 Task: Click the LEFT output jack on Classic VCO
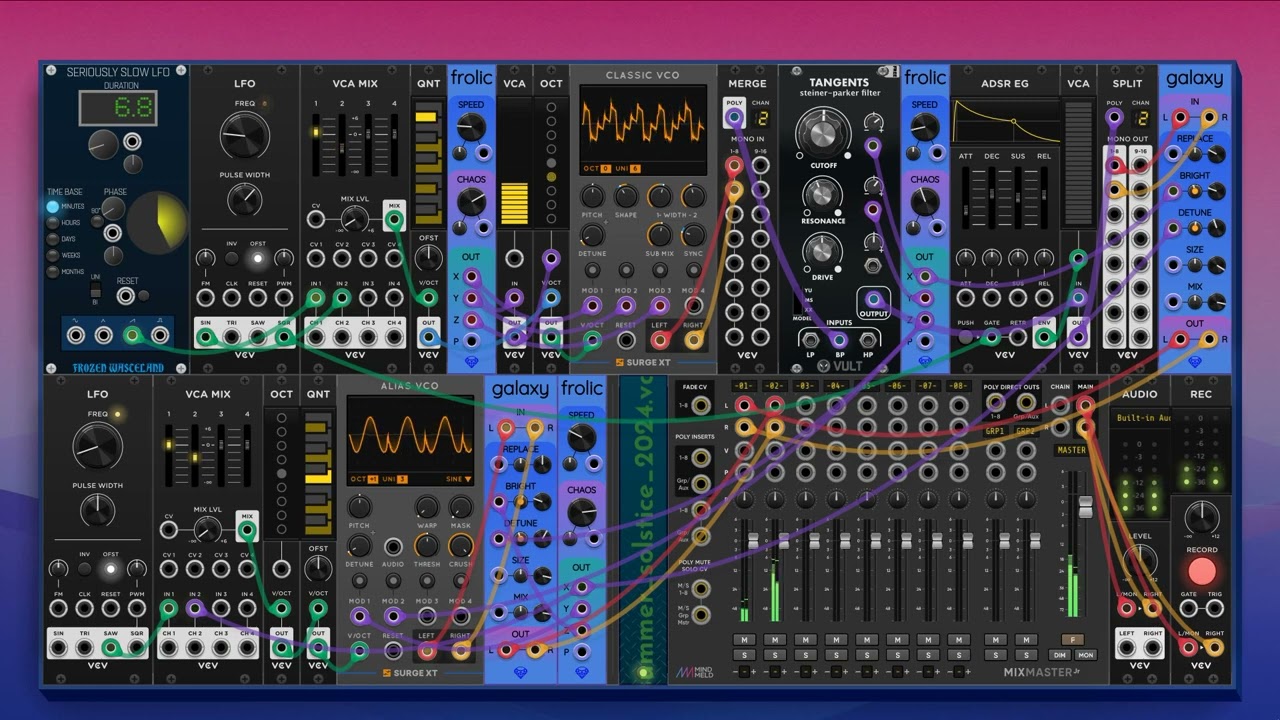pos(660,339)
